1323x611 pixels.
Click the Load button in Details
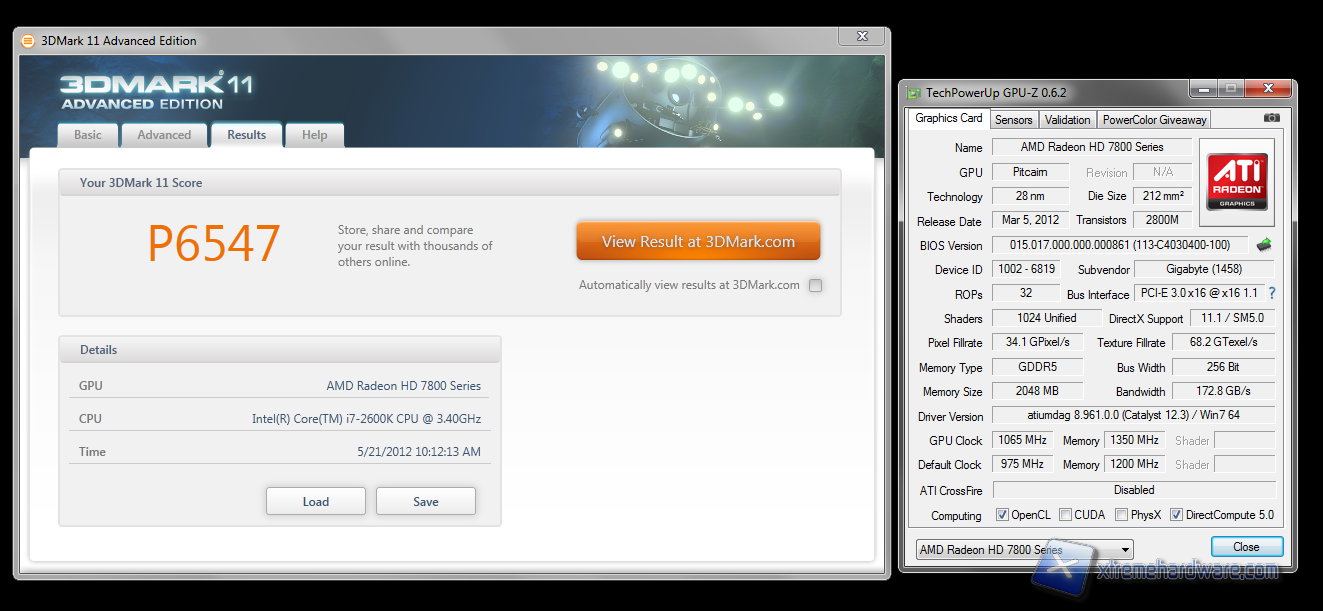316,502
